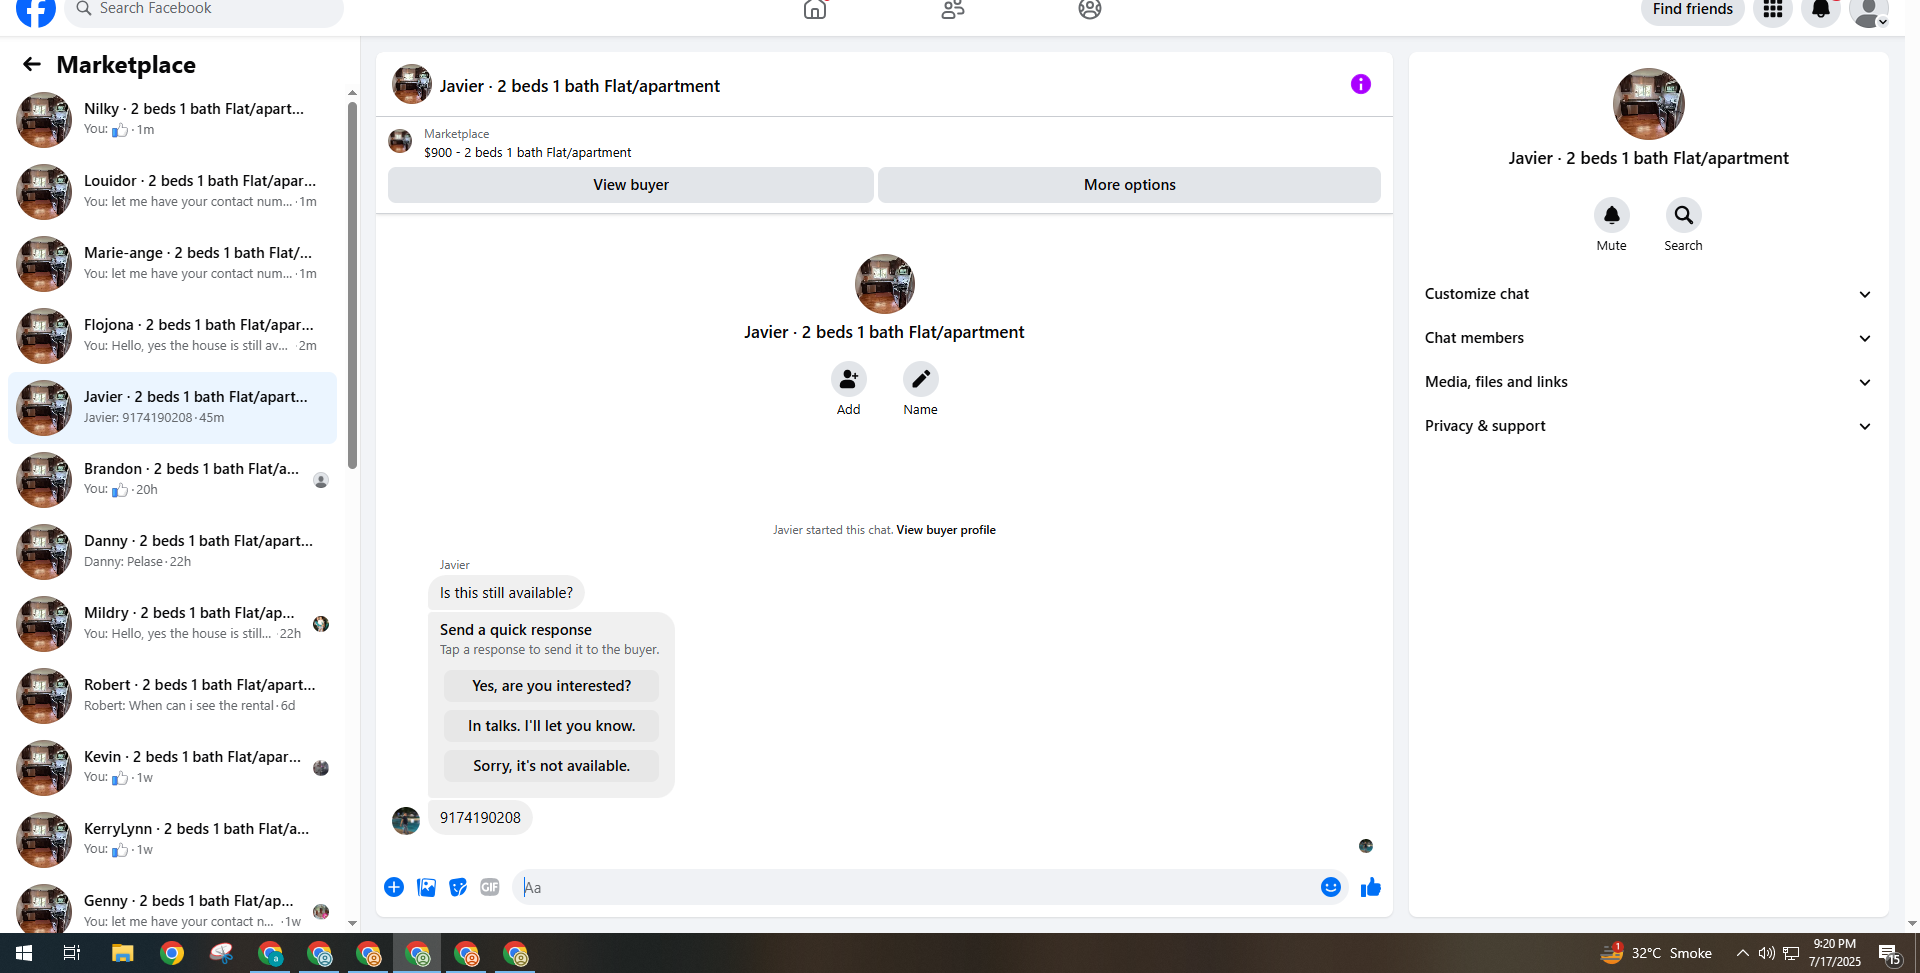Open Brandon conversation

[x=172, y=479]
